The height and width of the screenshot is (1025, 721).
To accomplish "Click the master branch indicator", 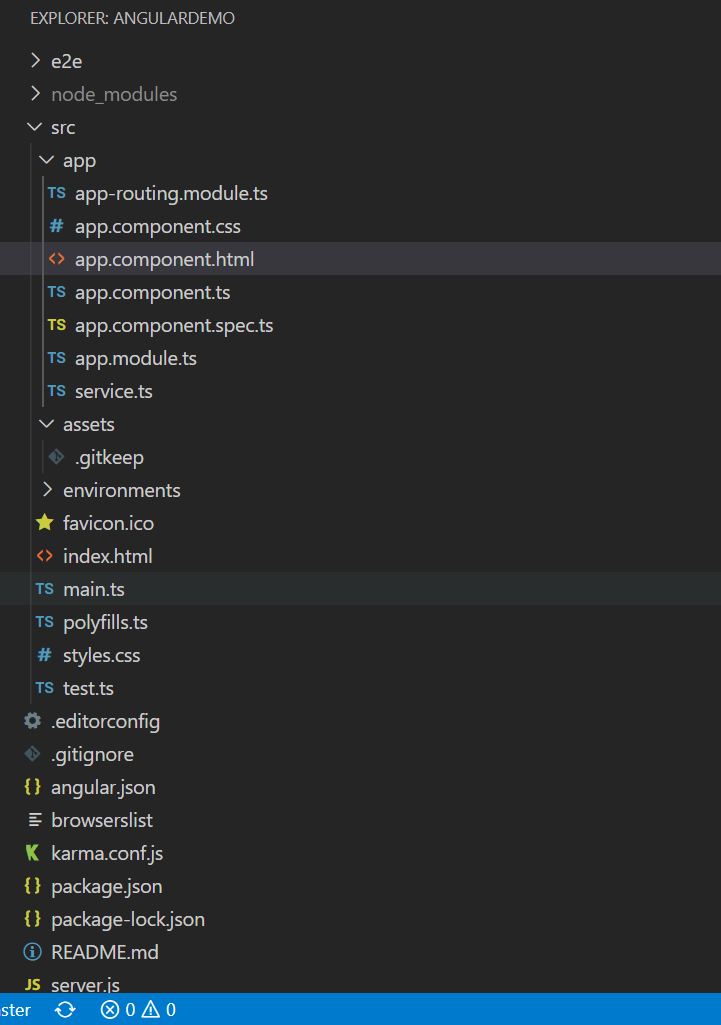I will pos(13,1010).
